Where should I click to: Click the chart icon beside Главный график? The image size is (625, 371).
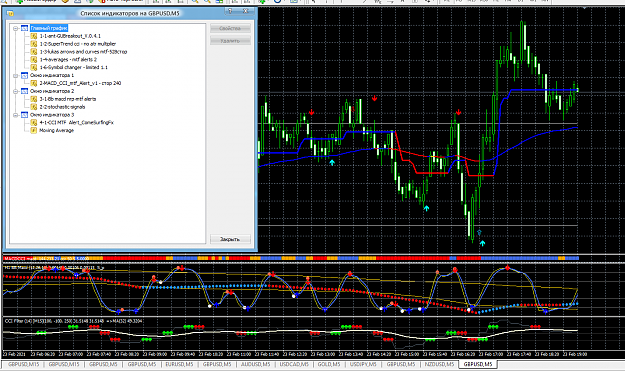point(24,28)
